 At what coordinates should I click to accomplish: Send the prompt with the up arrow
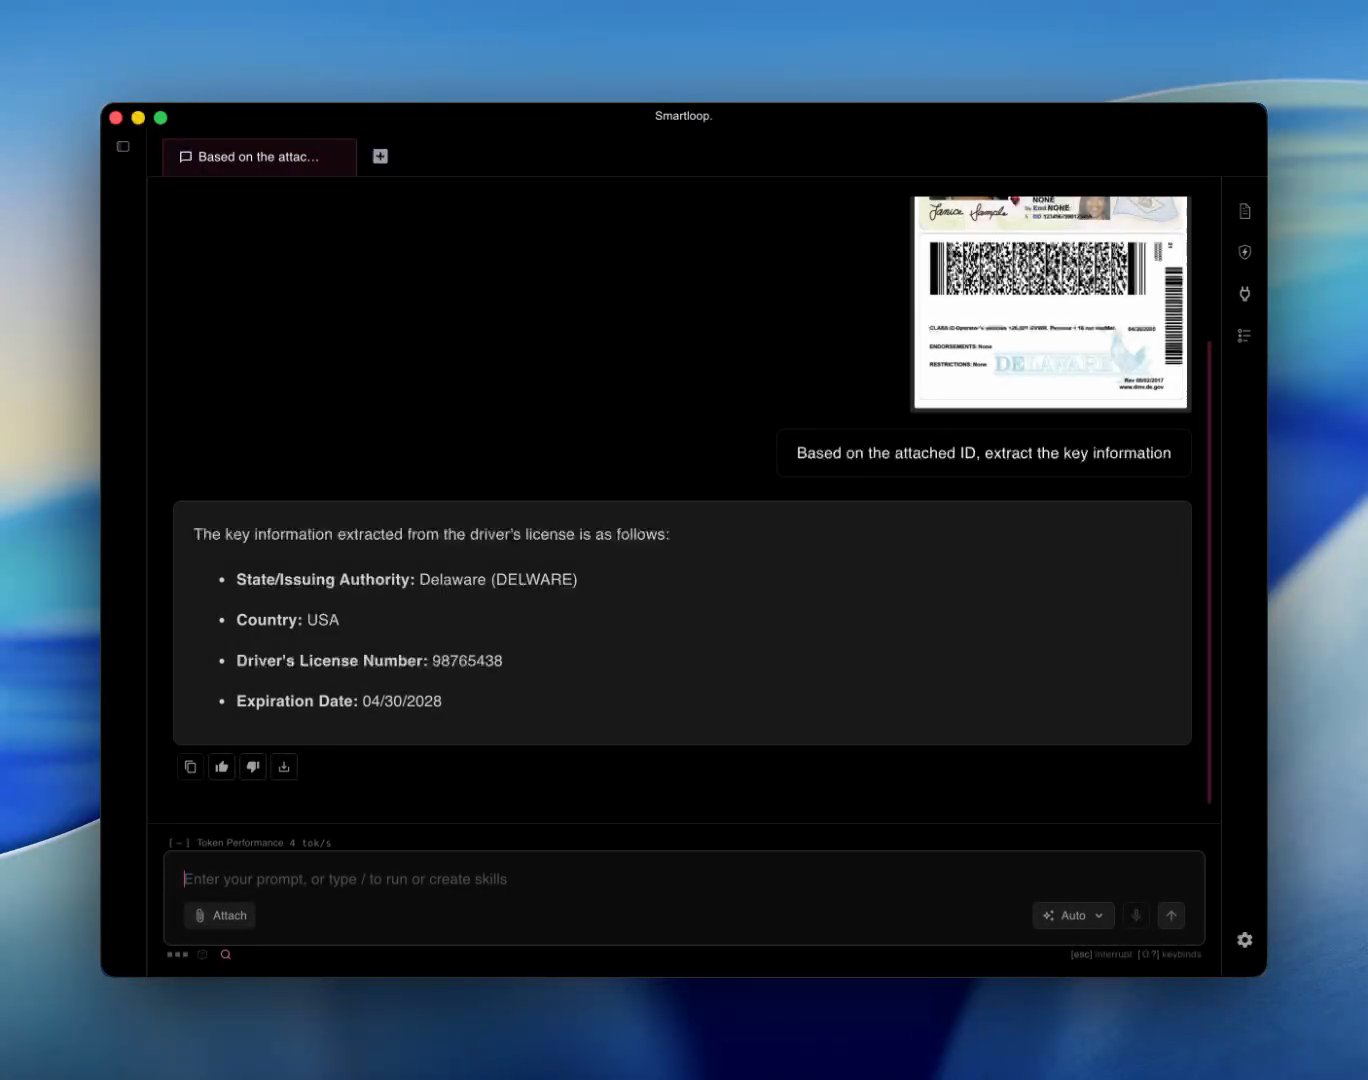(1171, 915)
